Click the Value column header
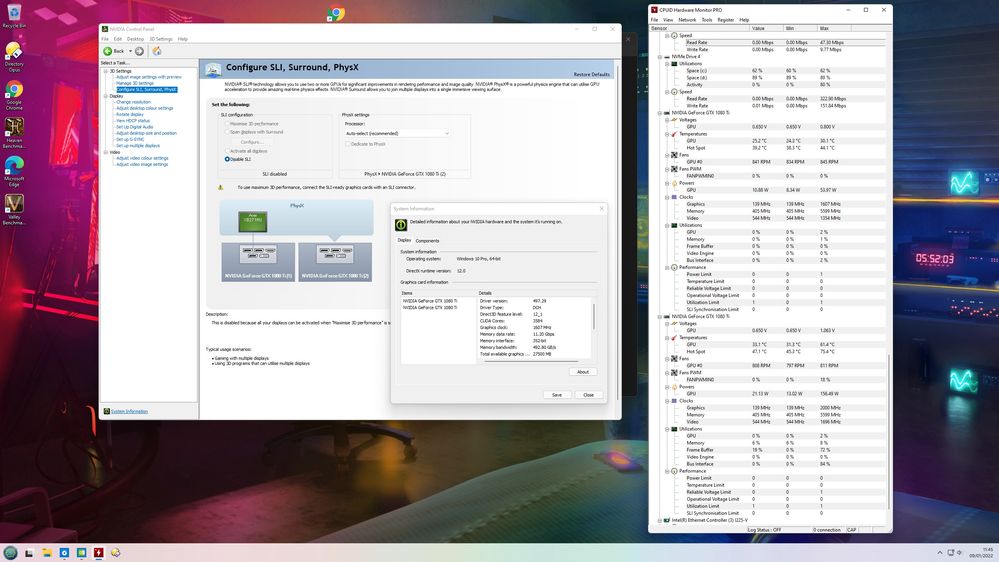This screenshot has height=562, width=999. (x=766, y=28)
